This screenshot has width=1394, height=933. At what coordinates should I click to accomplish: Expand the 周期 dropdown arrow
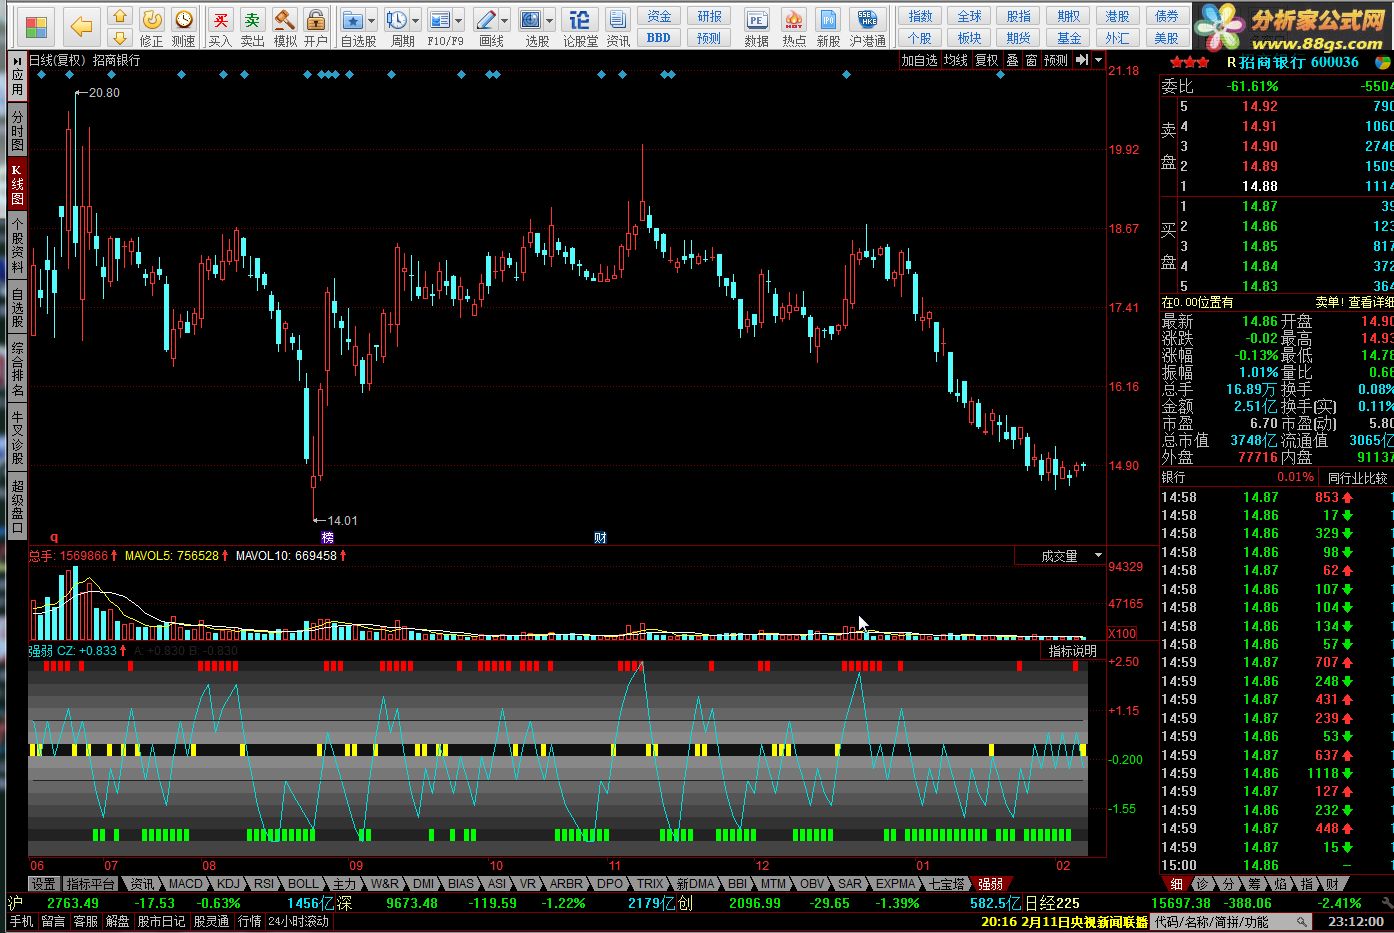pos(415,20)
